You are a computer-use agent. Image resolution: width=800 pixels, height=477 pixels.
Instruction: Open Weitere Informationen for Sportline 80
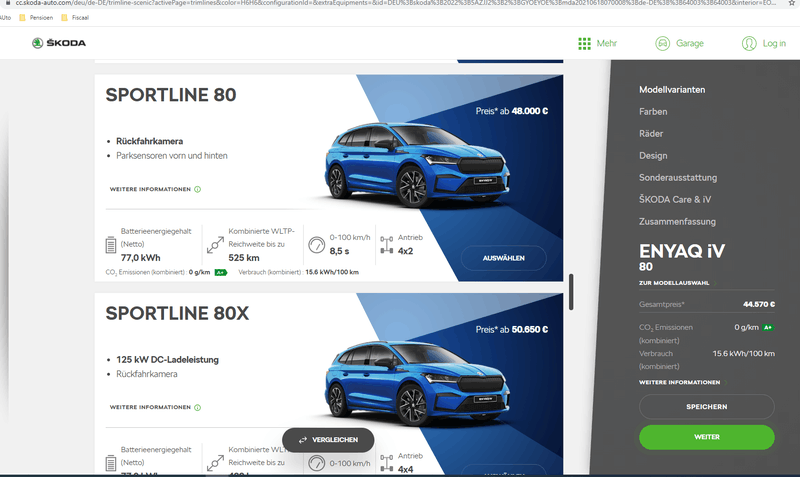click(150, 189)
